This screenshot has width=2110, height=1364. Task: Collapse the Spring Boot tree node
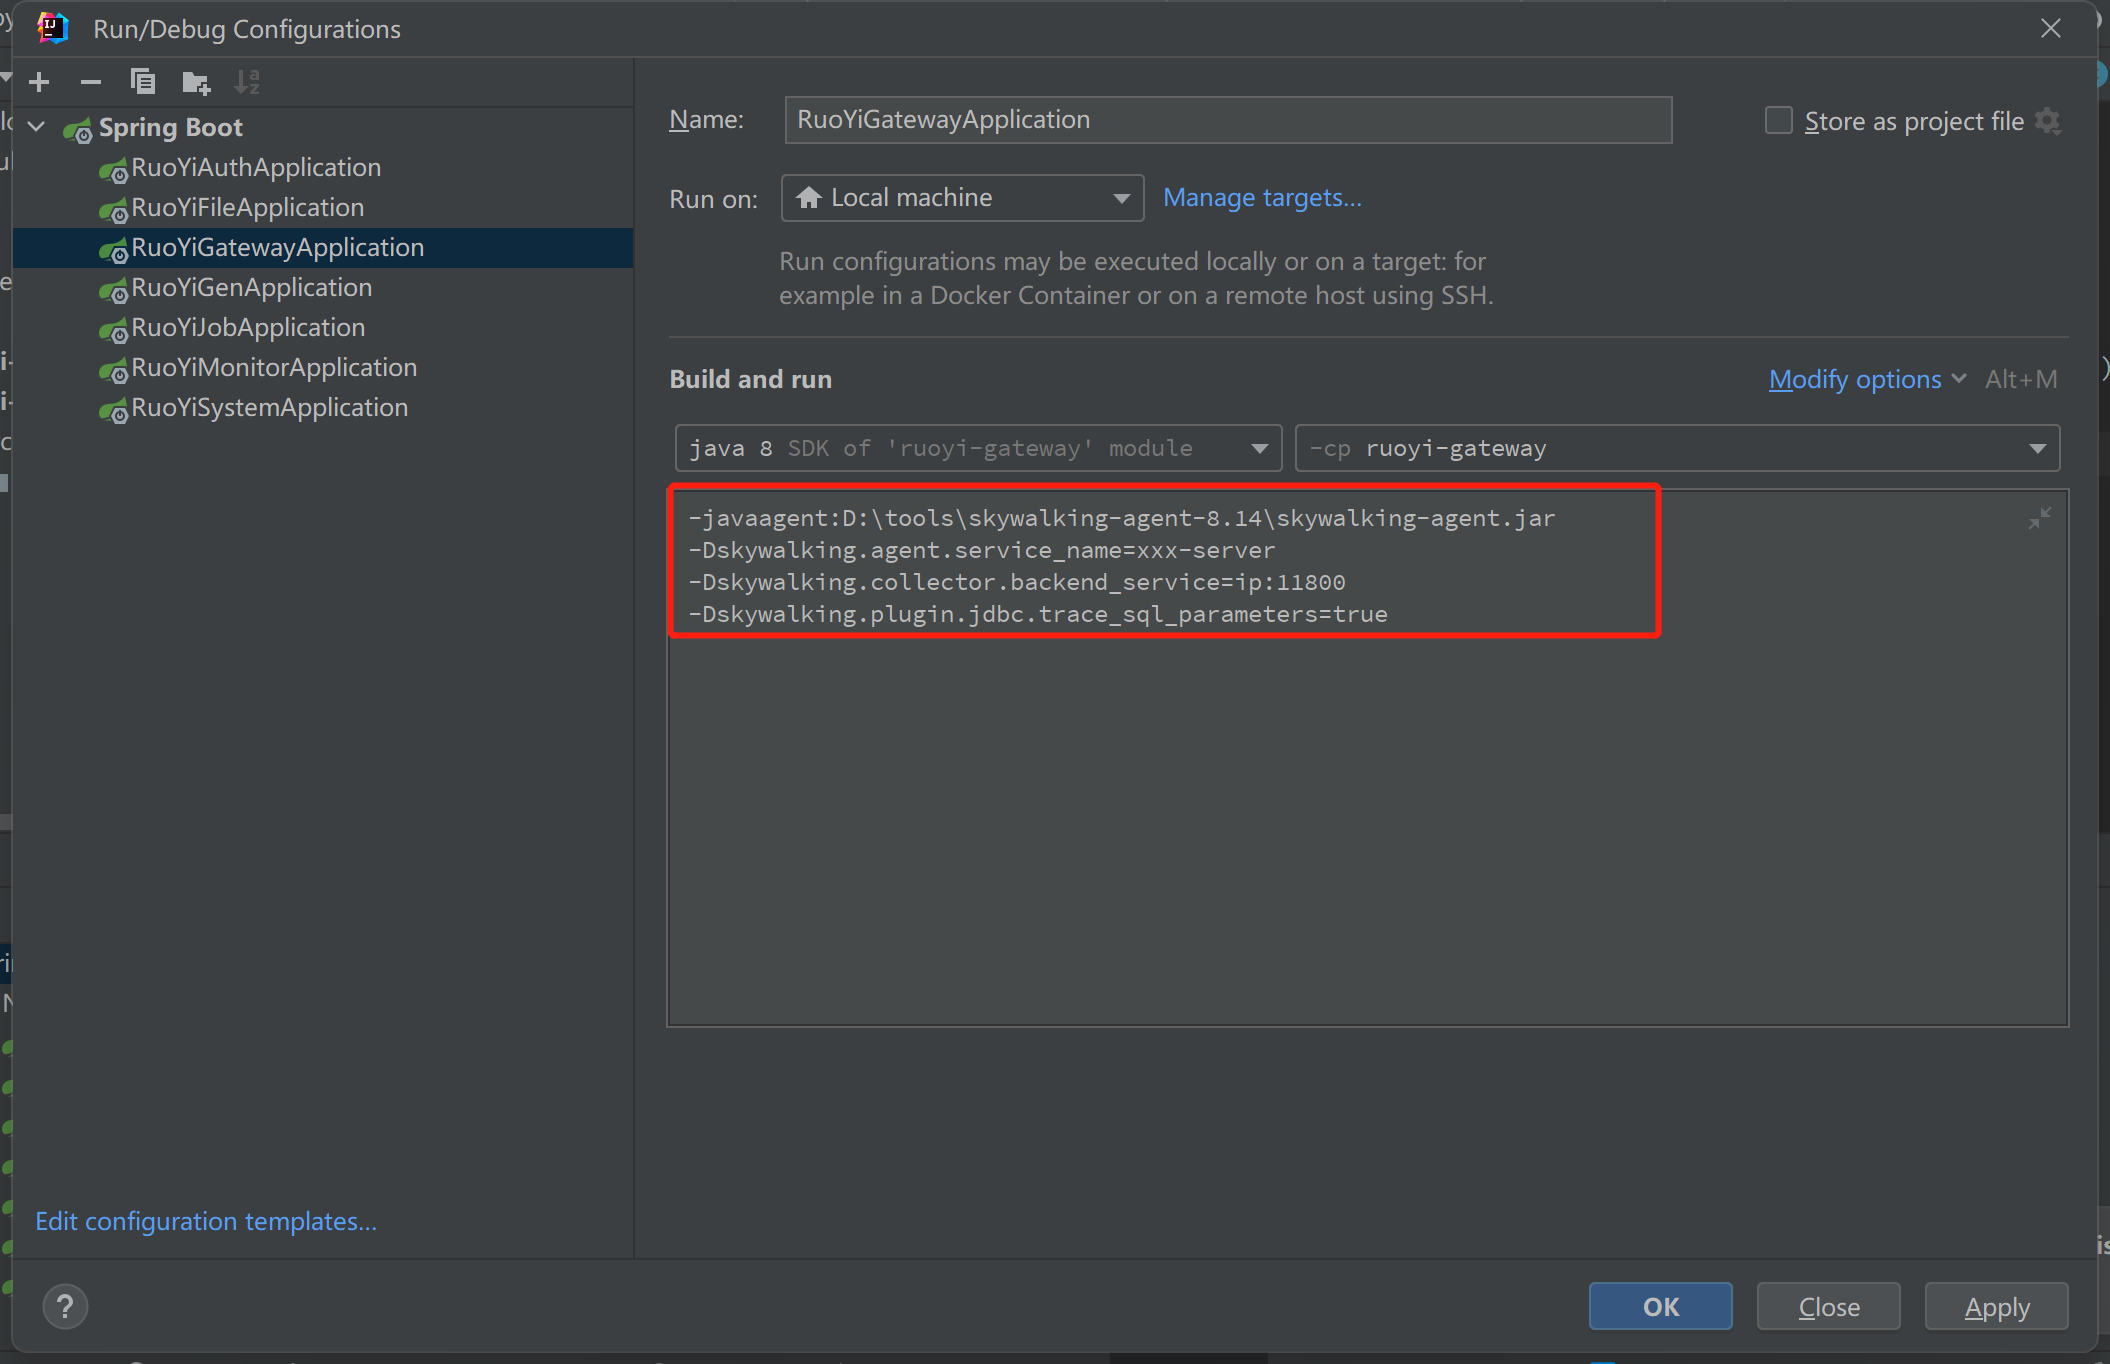click(37, 127)
